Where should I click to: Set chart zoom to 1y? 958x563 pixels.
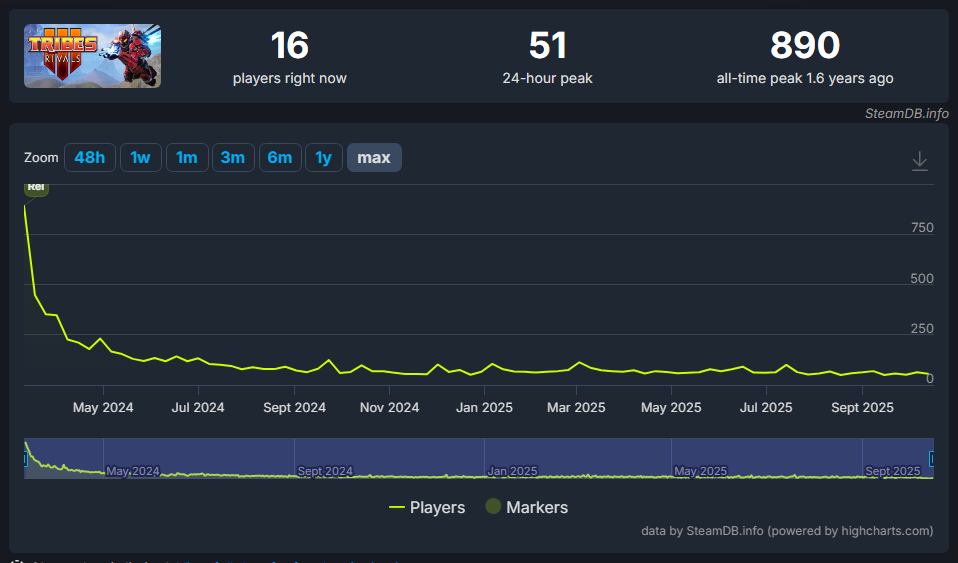324,158
